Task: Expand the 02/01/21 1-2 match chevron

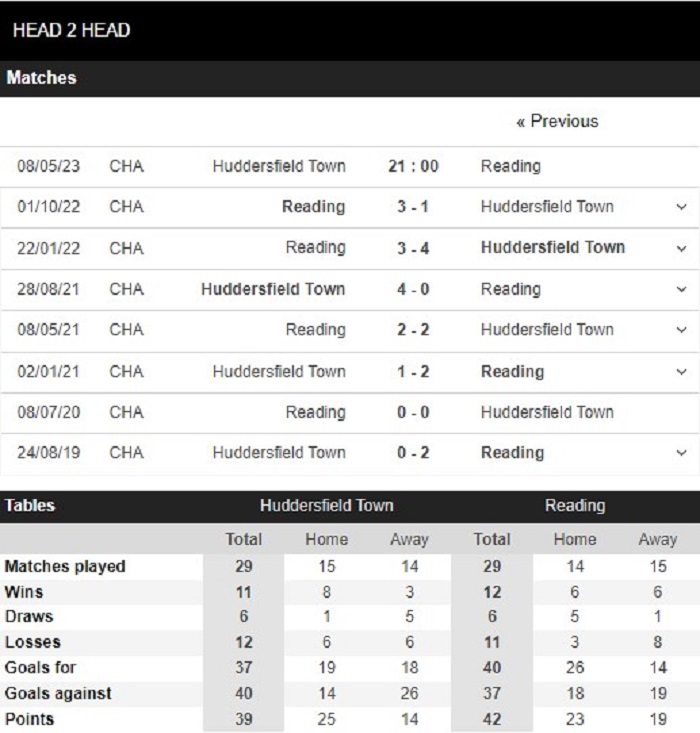Action: (x=681, y=372)
